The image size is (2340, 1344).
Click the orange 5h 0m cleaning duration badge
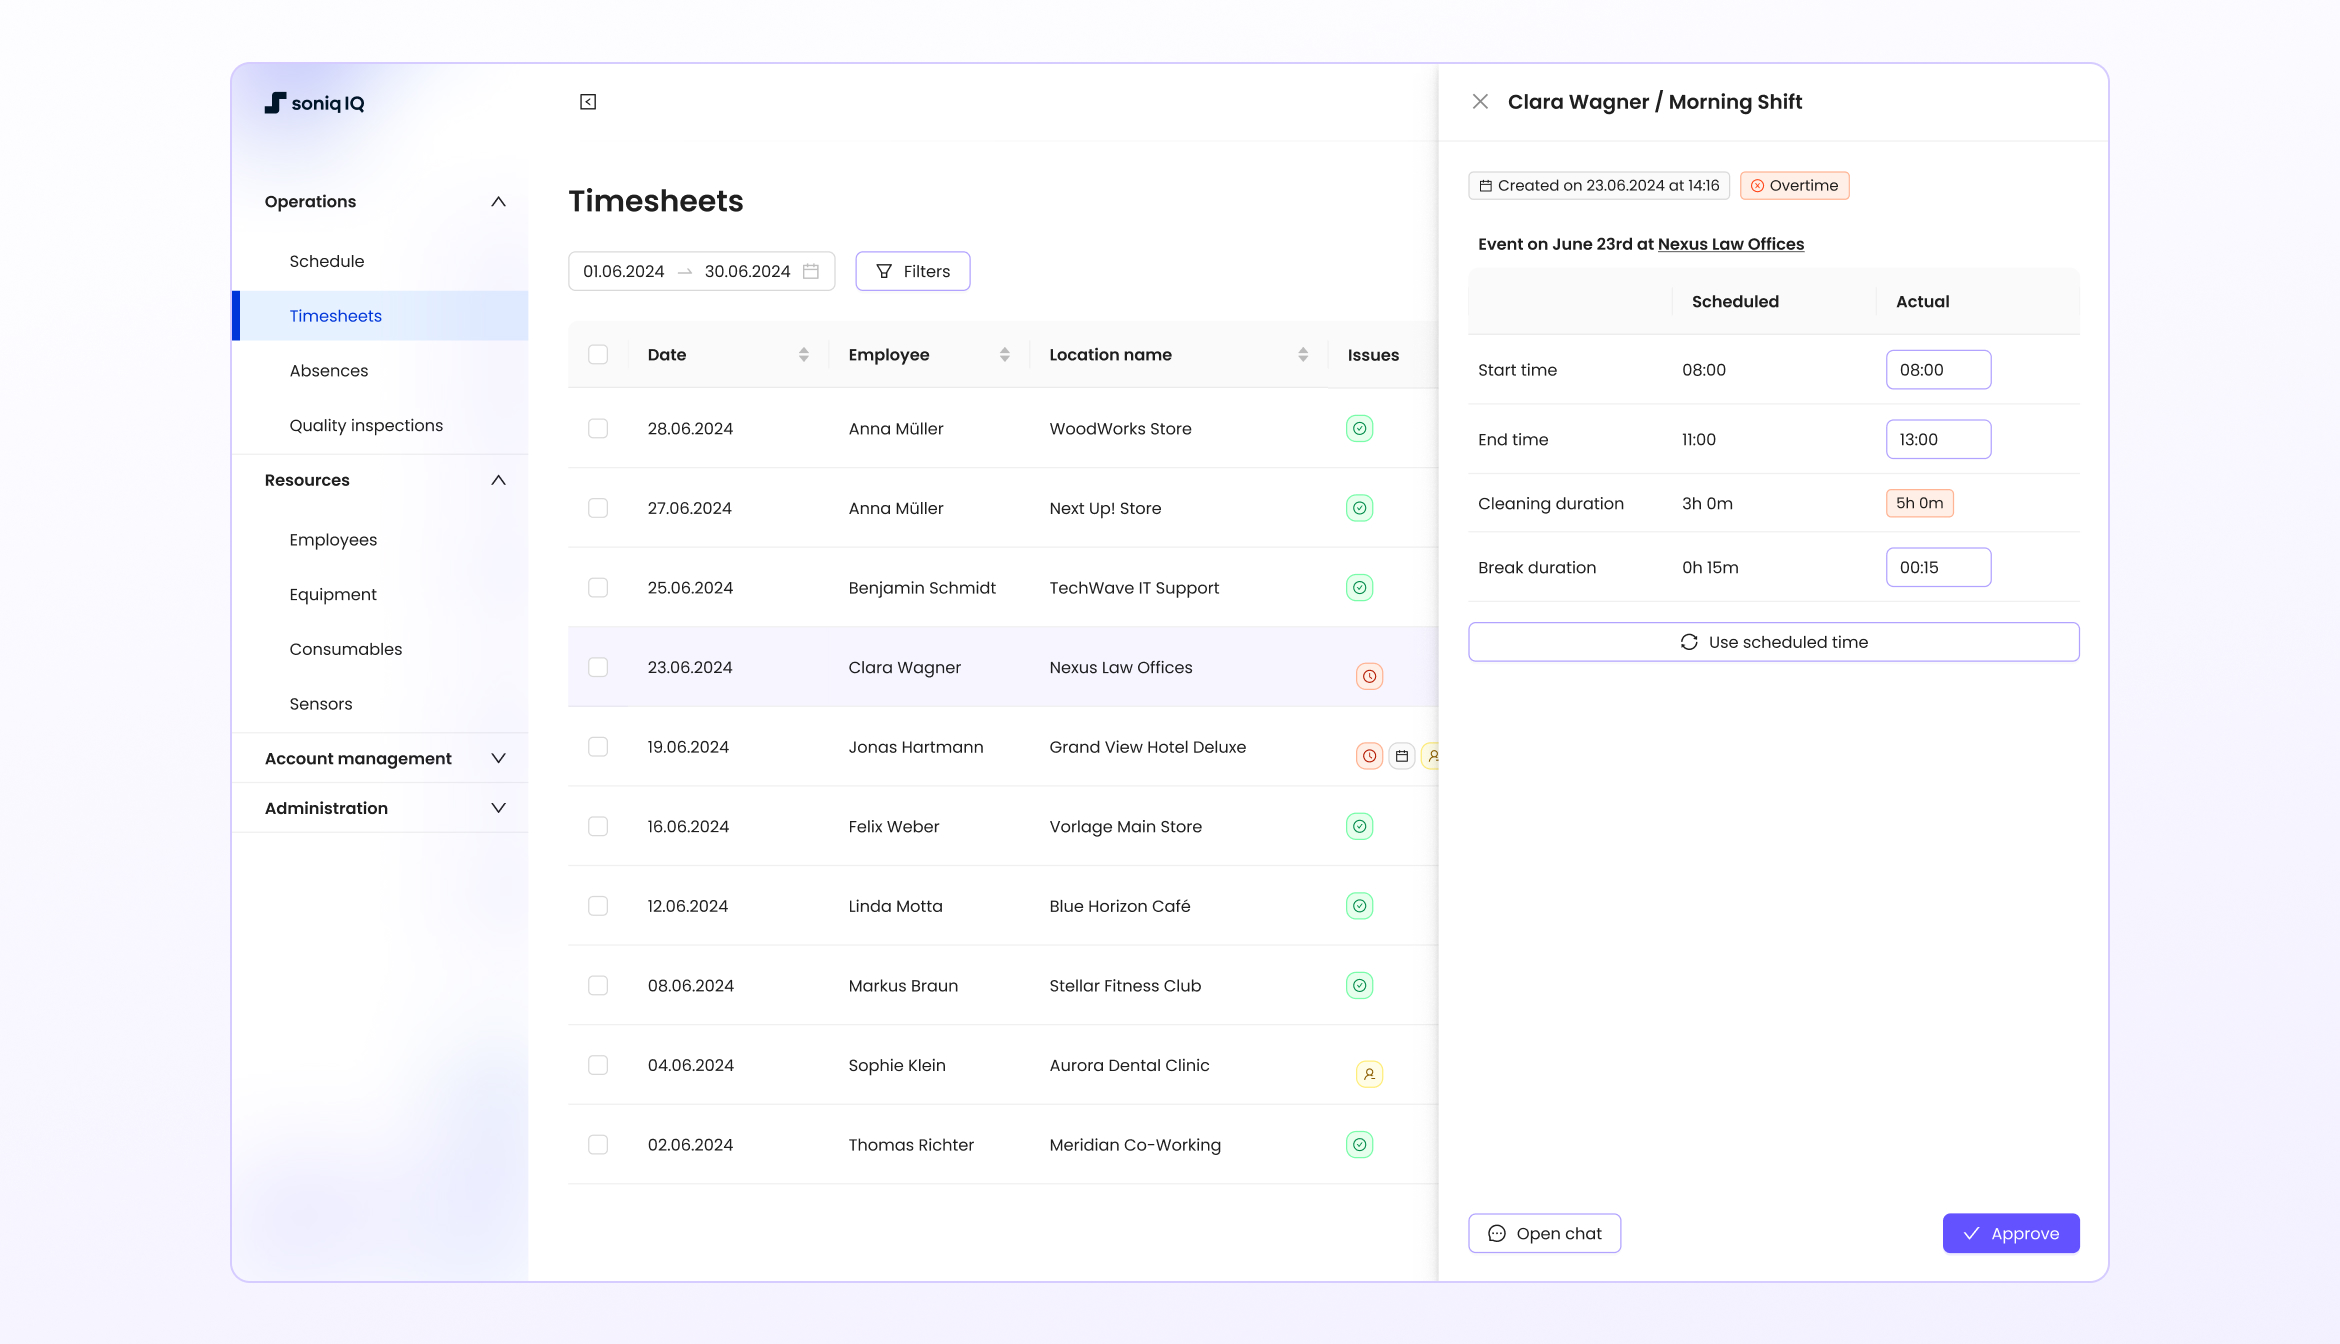pos(1919,503)
